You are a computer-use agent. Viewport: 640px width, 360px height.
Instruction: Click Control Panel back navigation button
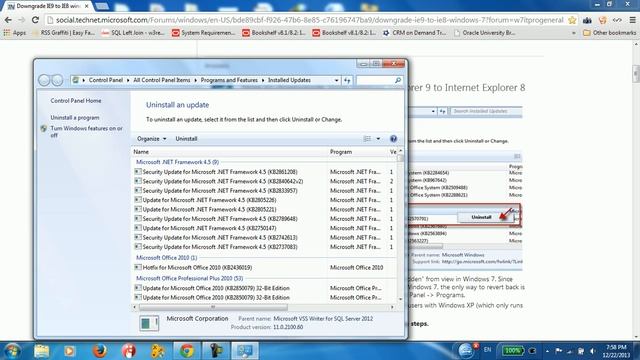pos(44,80)
